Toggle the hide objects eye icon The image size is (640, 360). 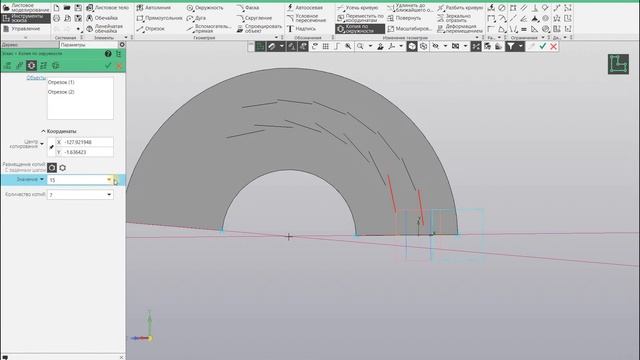tap(436, 47)
